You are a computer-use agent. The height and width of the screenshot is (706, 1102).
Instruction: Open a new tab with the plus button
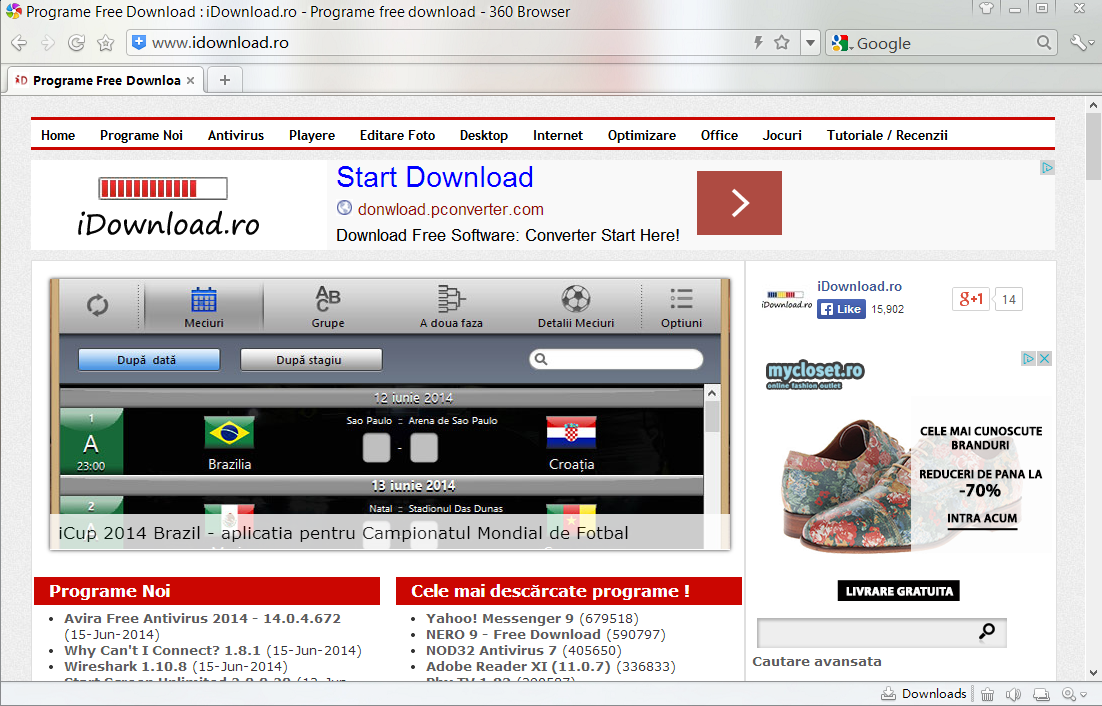pyautogui.click(x=225, y=80)
